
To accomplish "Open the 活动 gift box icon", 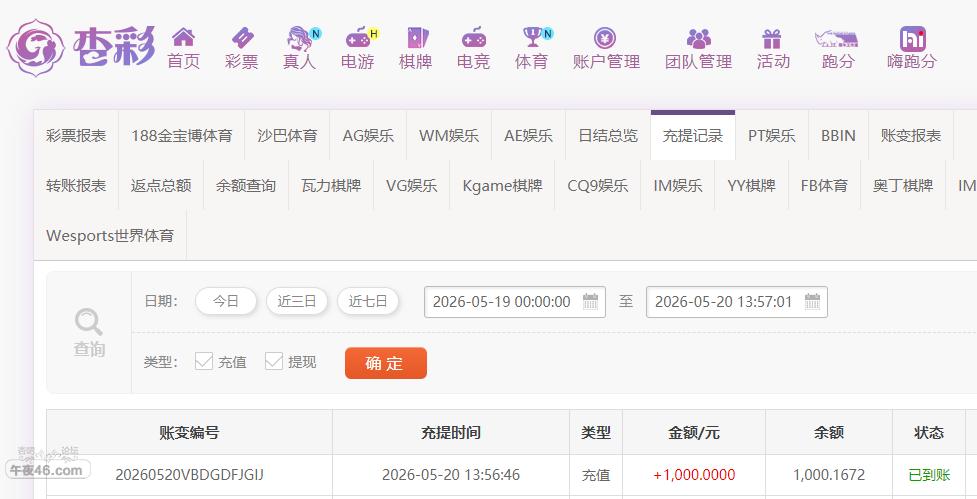I will click(x=771, y=39).
